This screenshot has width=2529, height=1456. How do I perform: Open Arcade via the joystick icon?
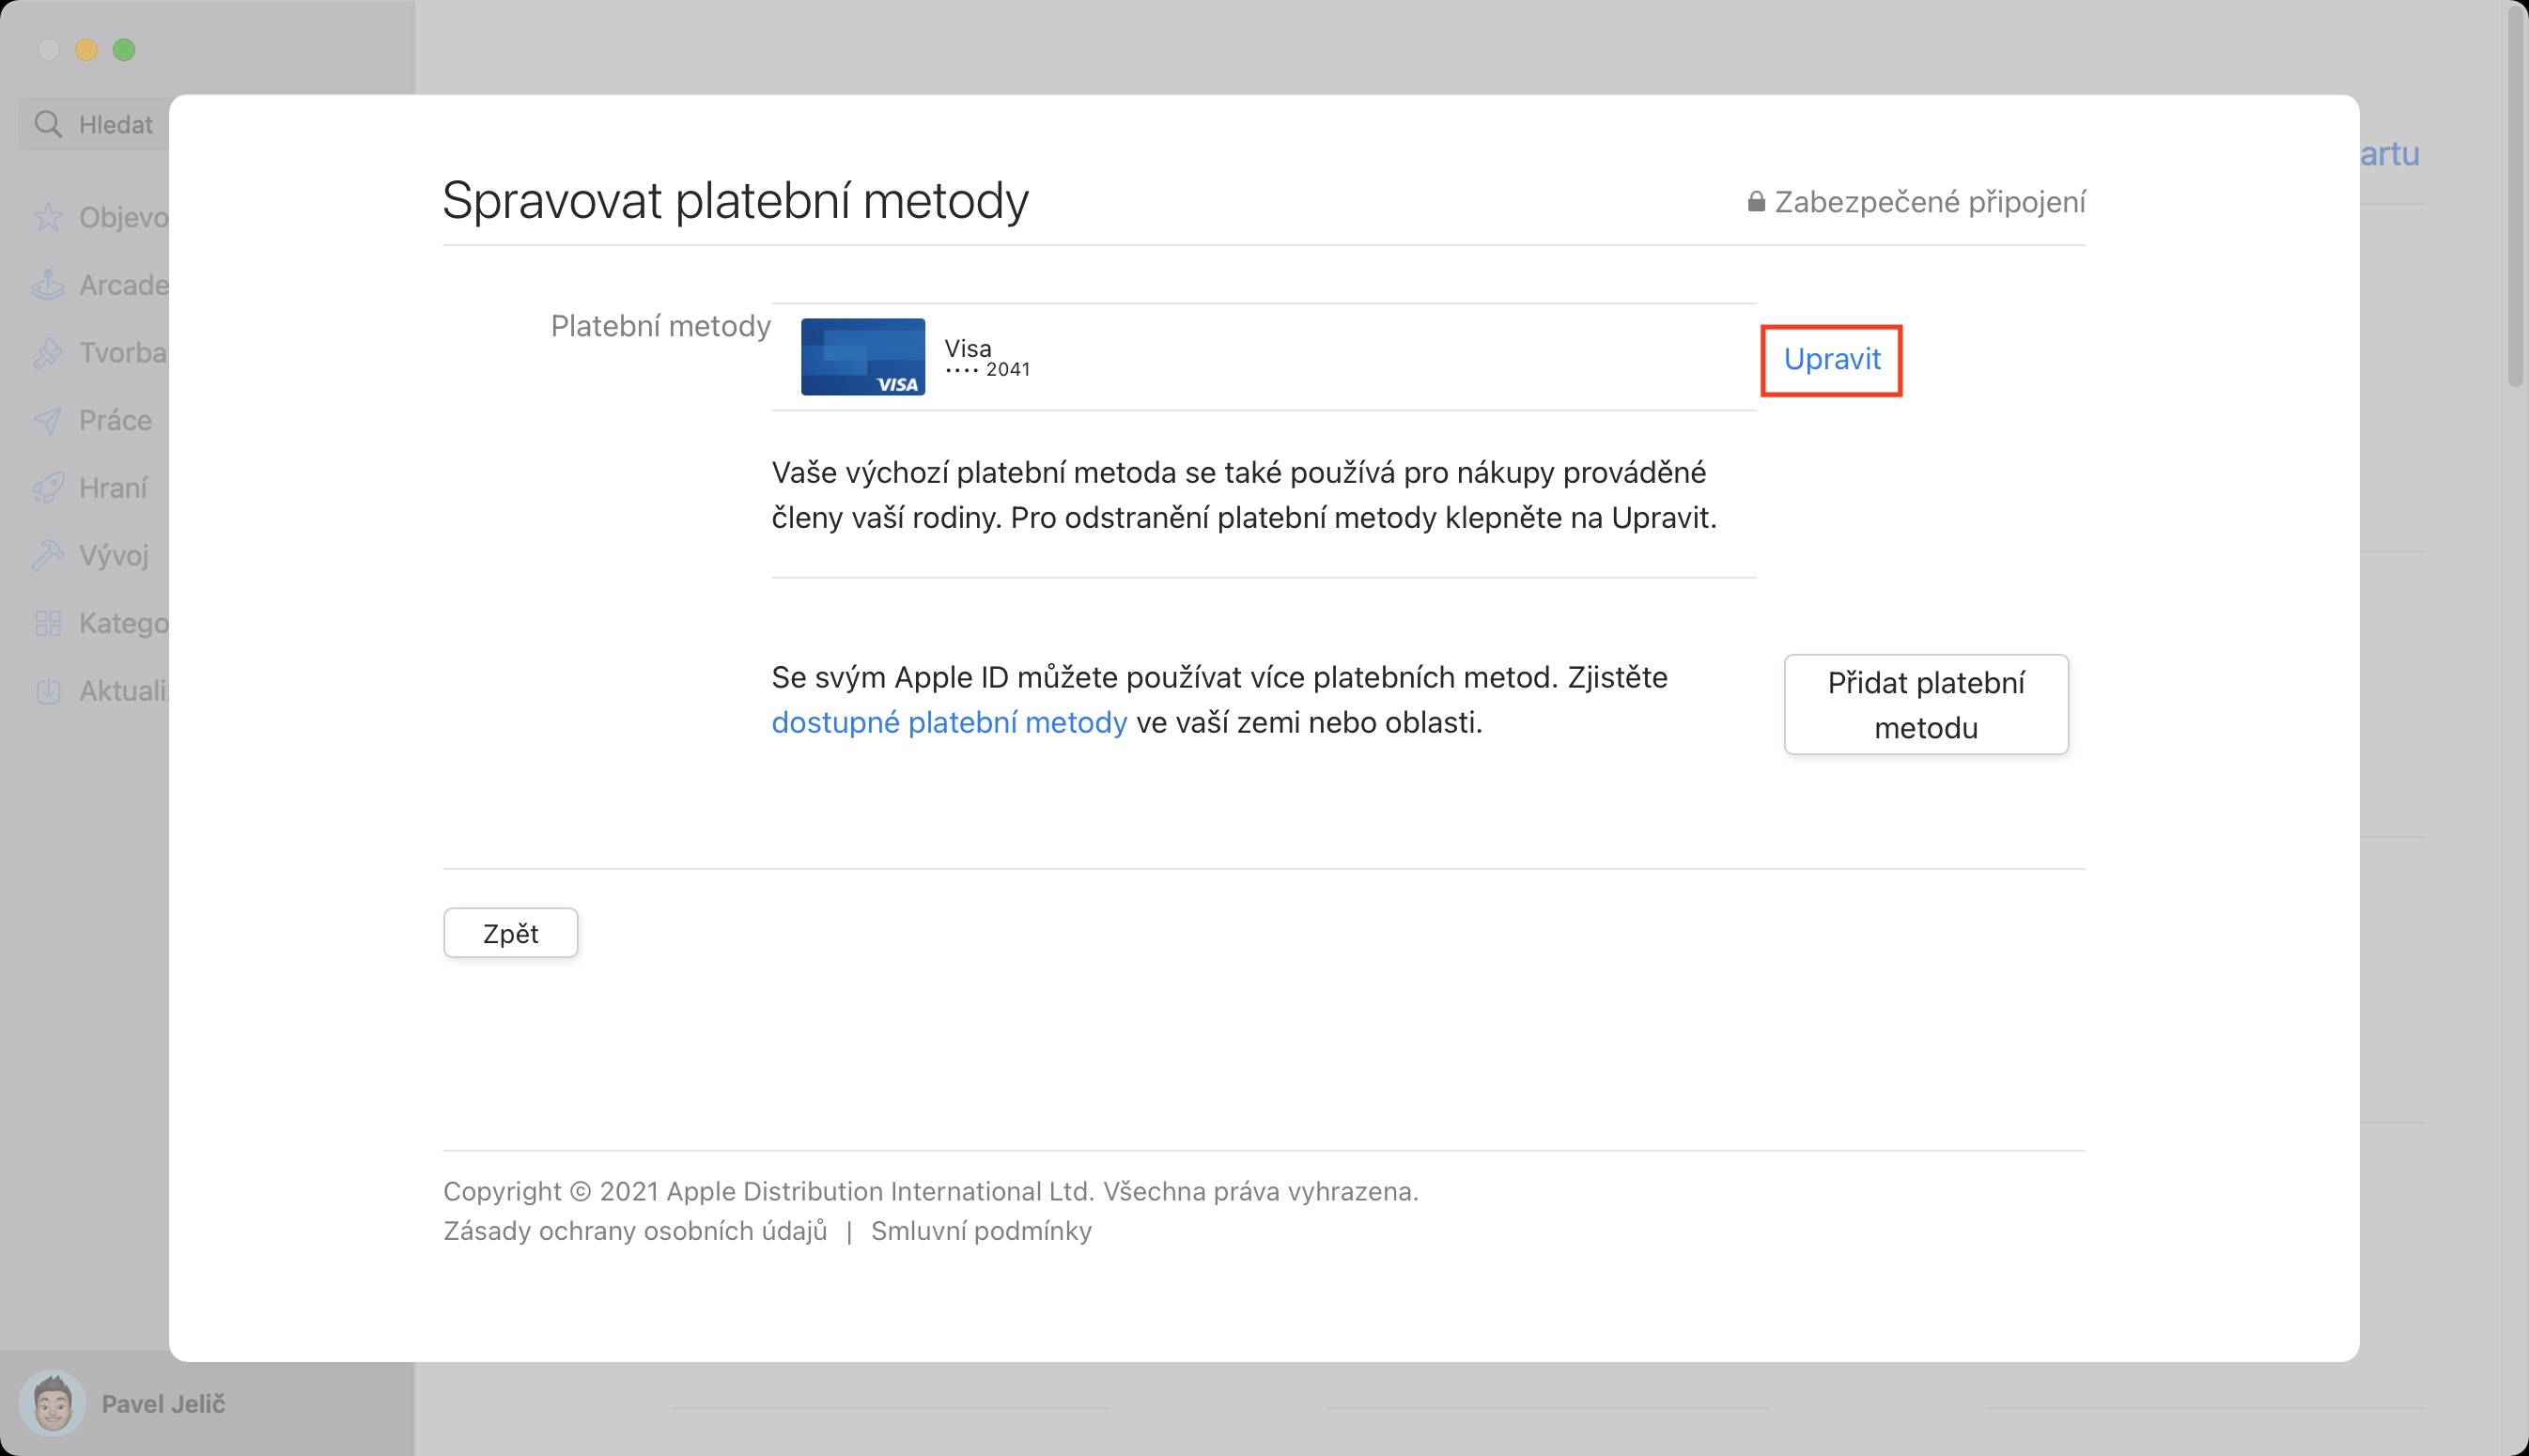point(48,285)
